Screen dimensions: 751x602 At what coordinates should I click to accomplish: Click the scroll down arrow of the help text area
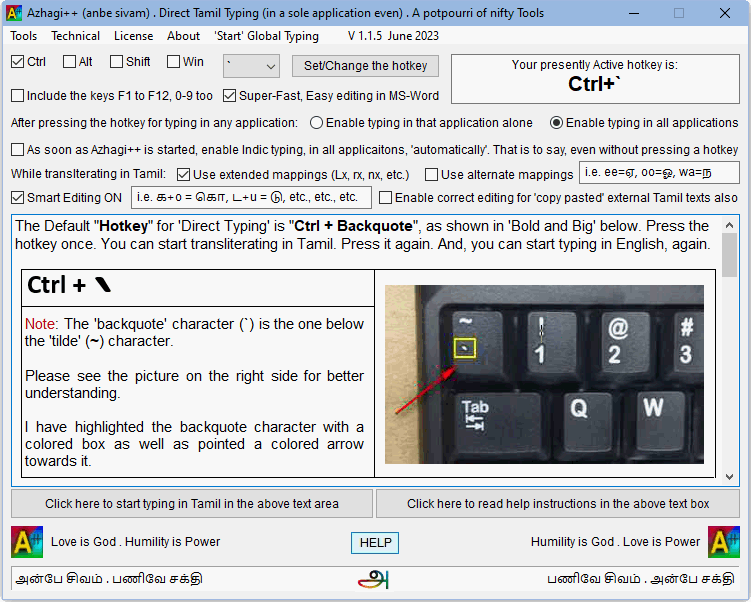pos(729,477)
